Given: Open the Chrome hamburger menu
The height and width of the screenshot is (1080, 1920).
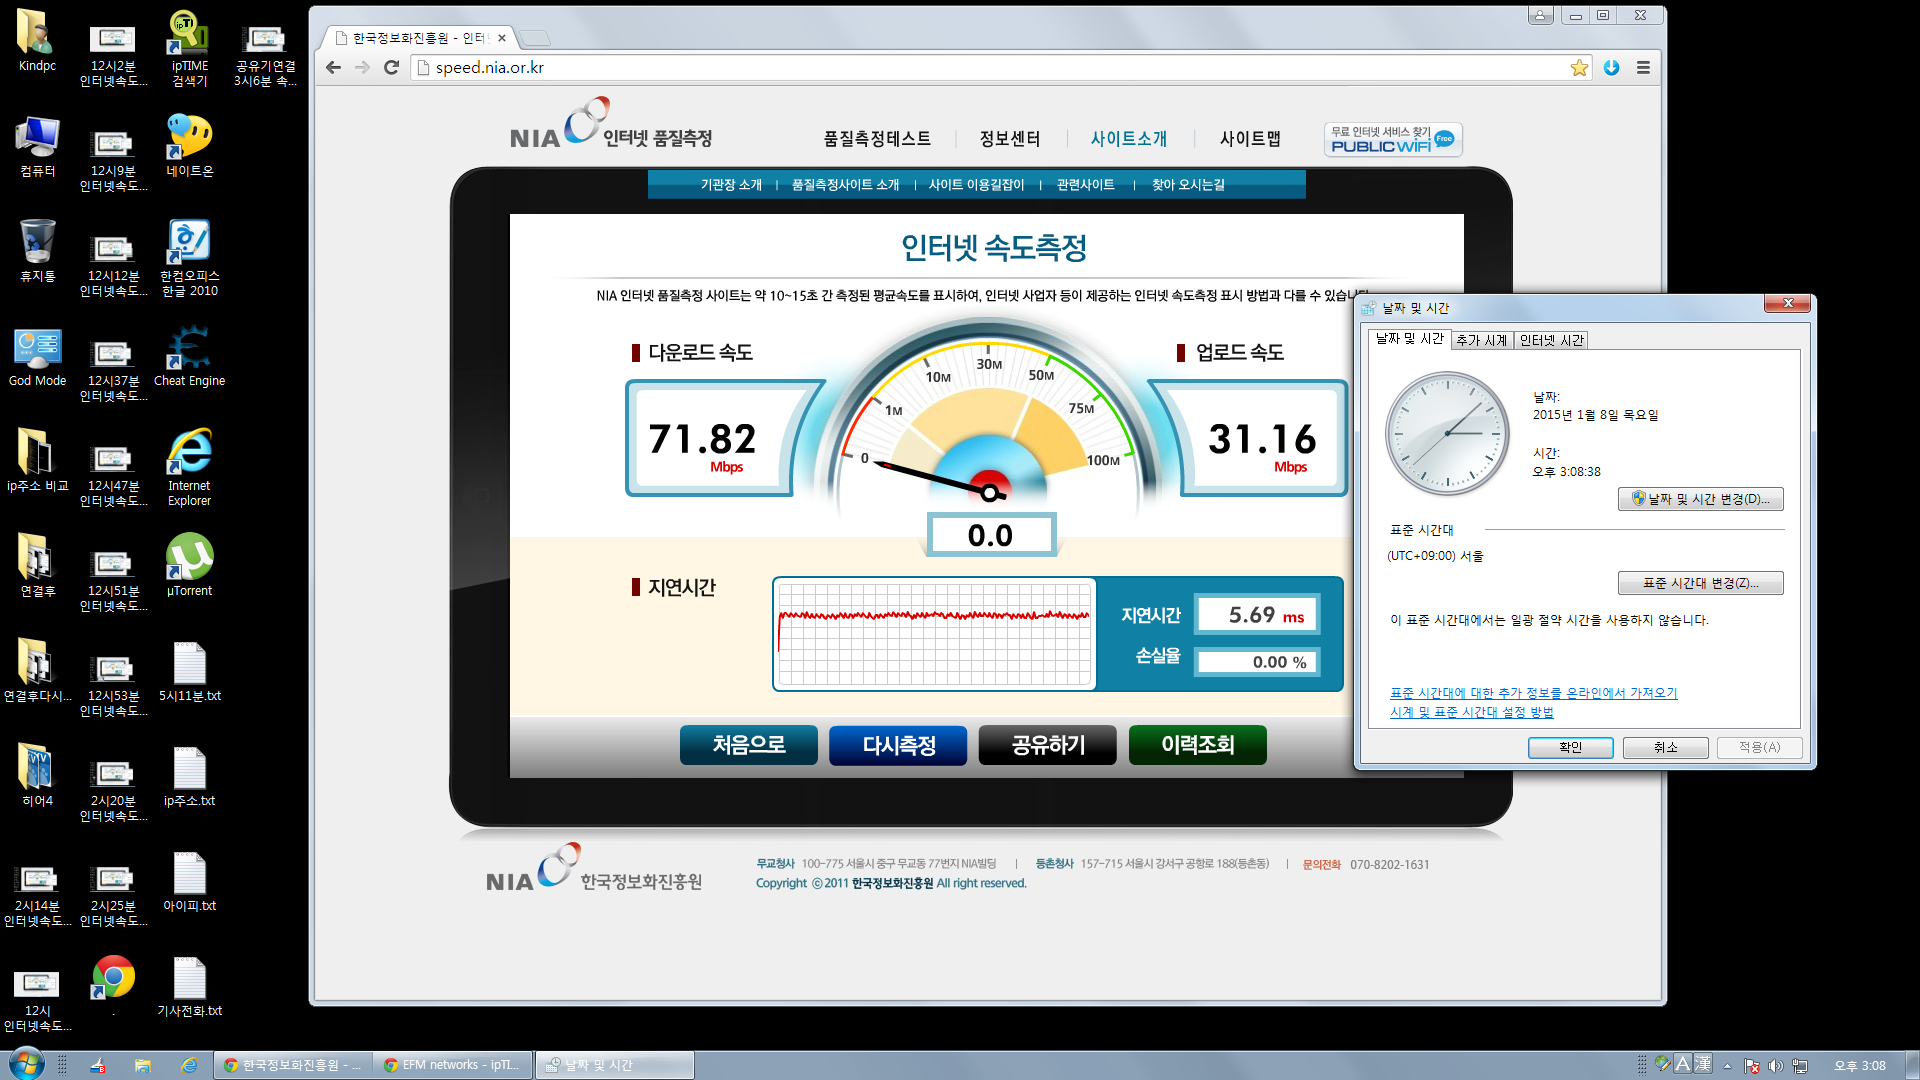Looking at the screenshot, I should point(1643,68).
